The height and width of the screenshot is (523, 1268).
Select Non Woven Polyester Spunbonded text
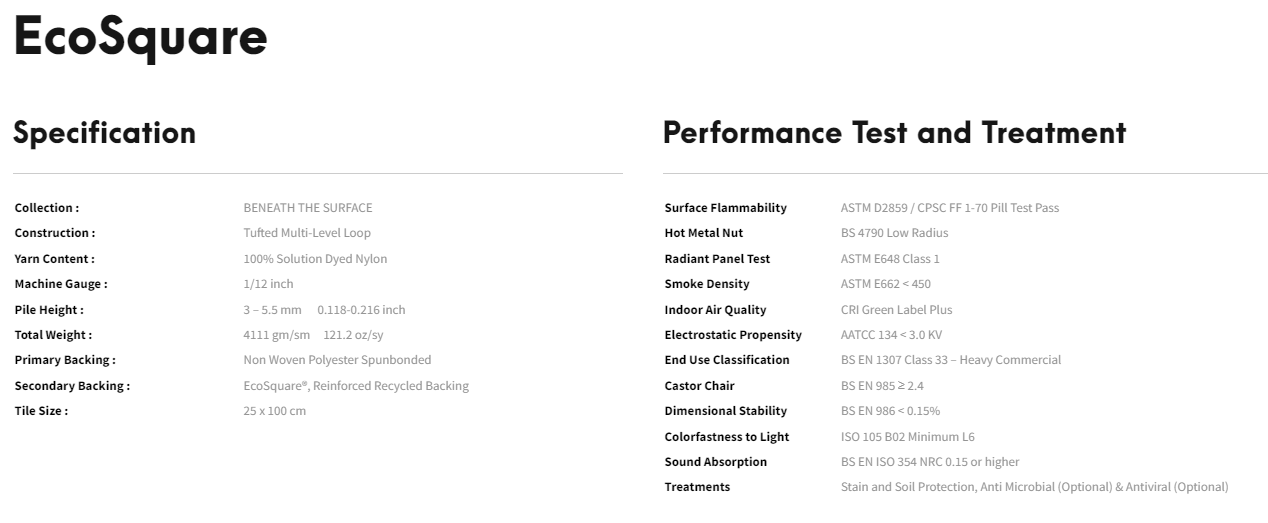tap(337, 360)
